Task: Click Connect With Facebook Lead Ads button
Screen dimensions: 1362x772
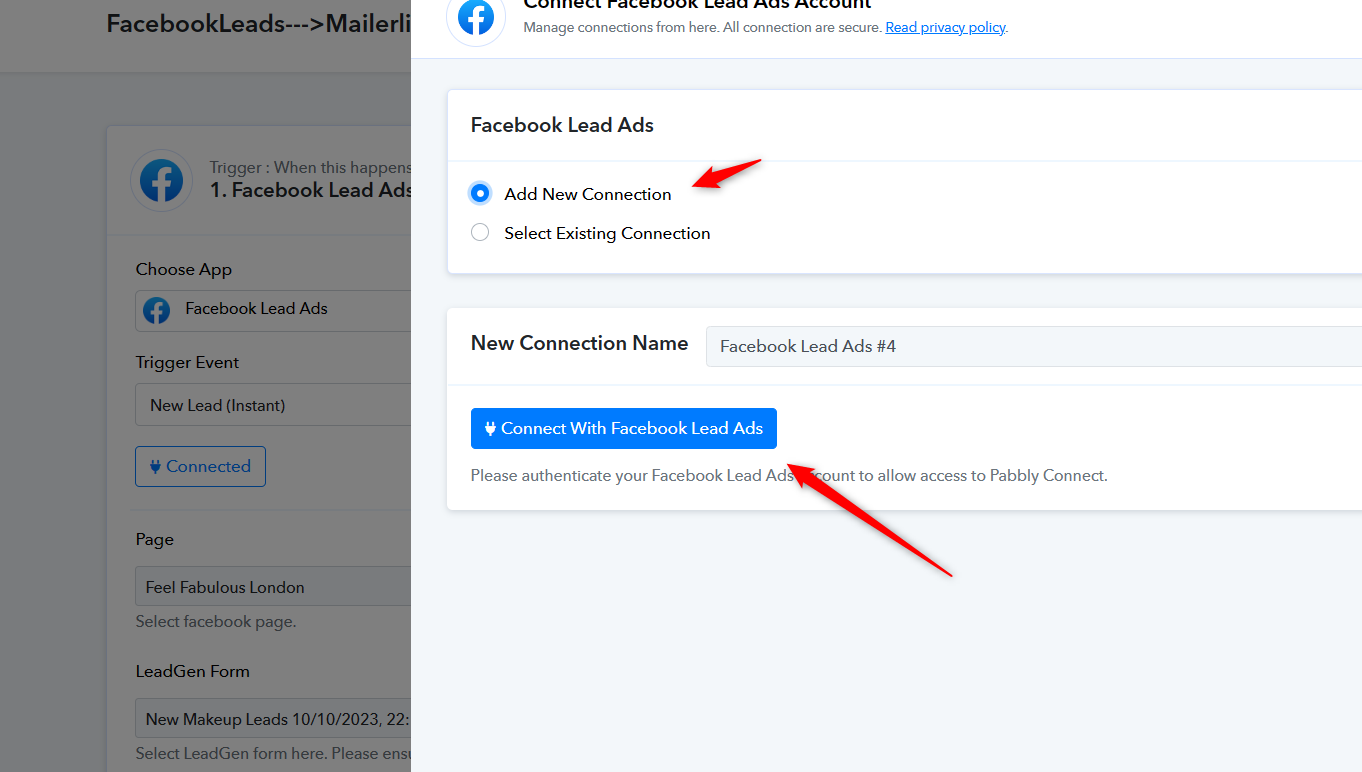Action: click(624, 428)
